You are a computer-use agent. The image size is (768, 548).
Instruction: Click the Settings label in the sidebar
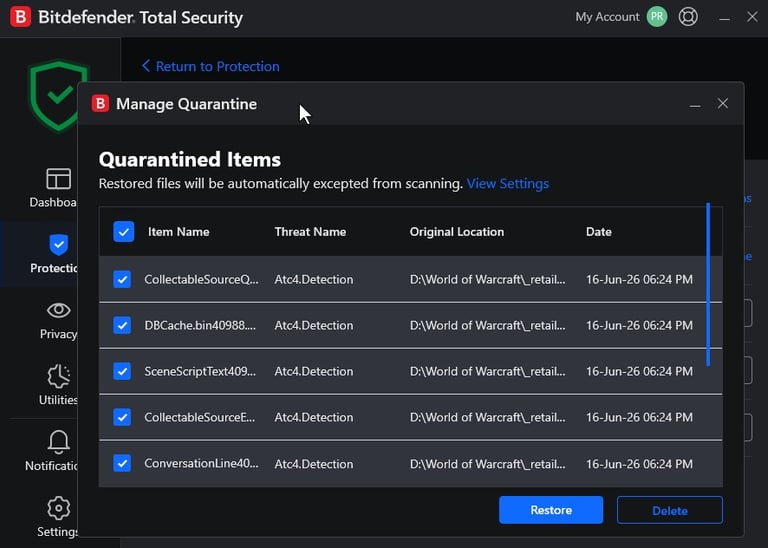[57, 531]
